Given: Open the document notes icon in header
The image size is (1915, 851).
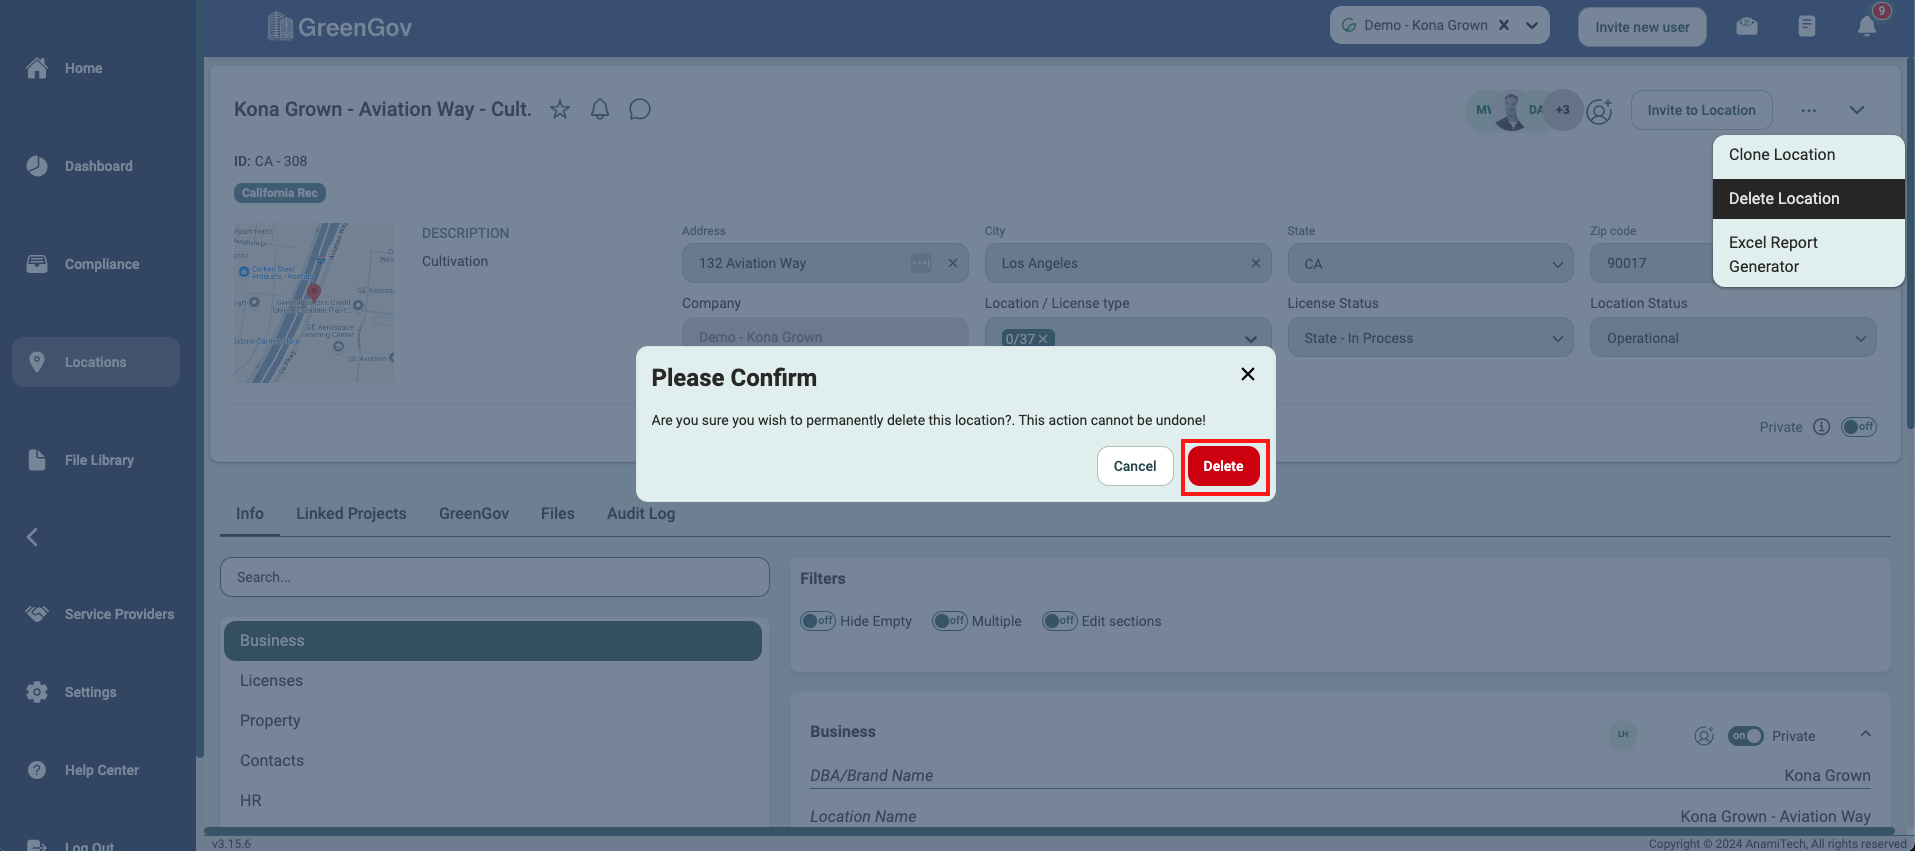Looking at the screenshot, I should coord(1807,26).
